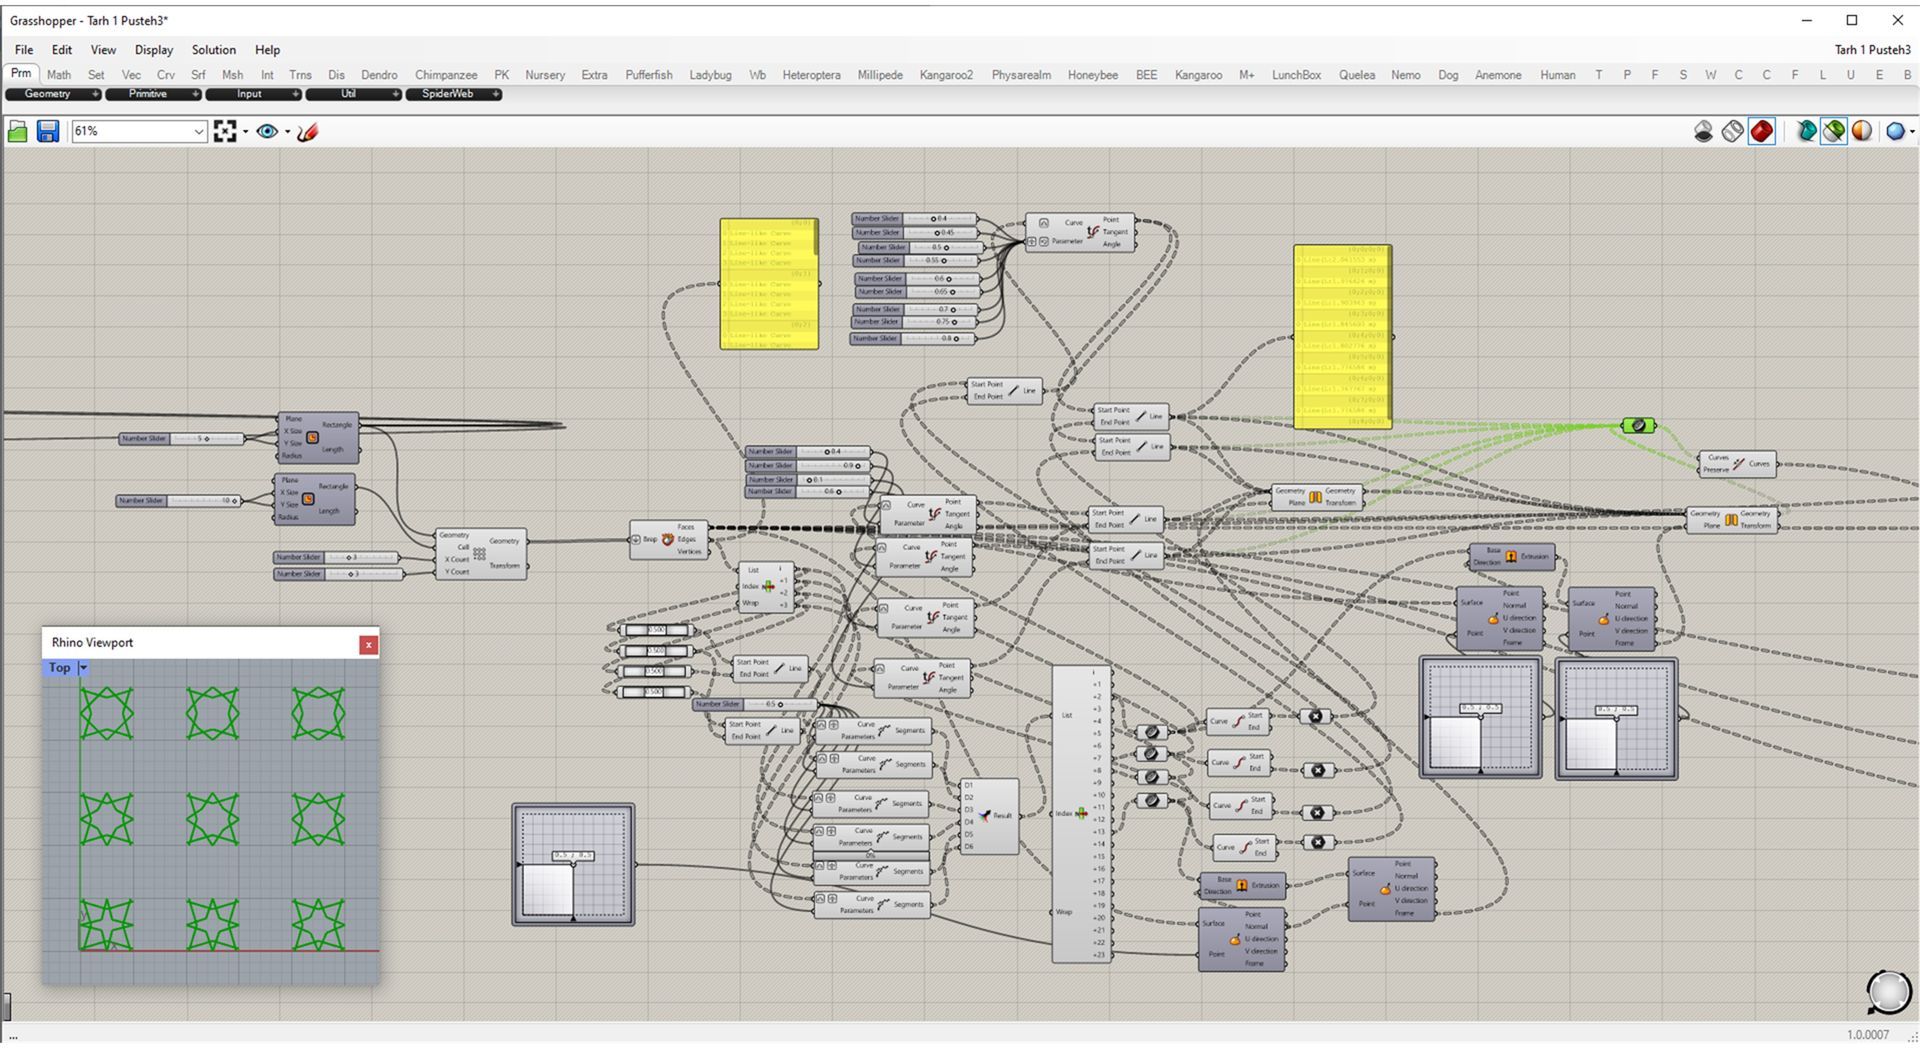1920x1048 pixels.
Task: Click the Zoom Extents icon
Action: tap(224, 132)
